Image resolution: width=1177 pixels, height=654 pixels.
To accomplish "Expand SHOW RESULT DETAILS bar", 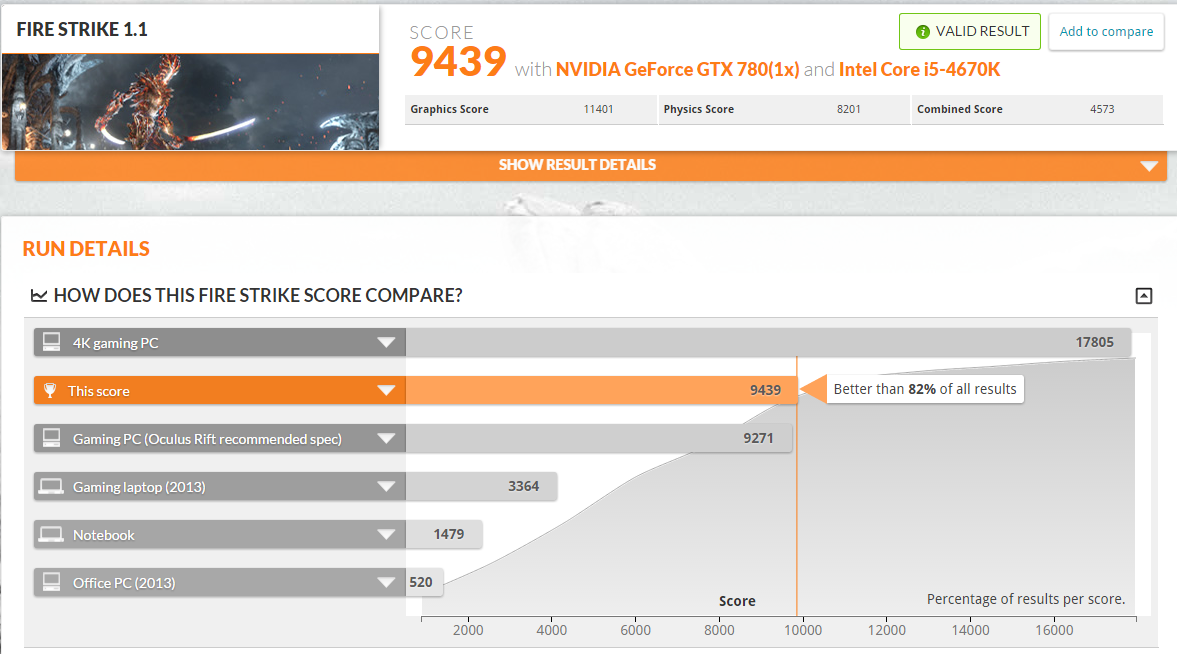I will pos(590,165).
